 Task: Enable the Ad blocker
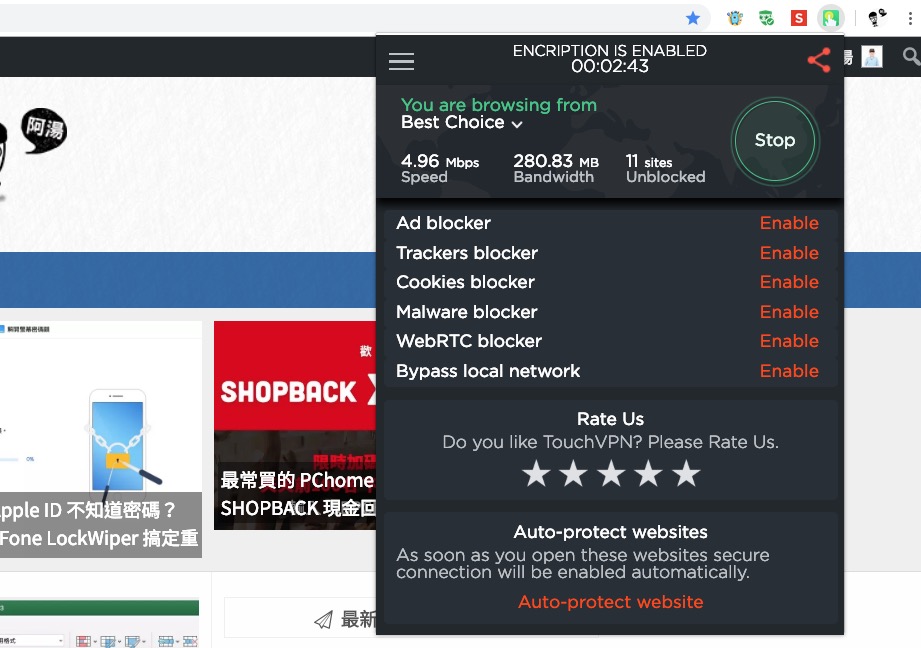click(789, 223)
